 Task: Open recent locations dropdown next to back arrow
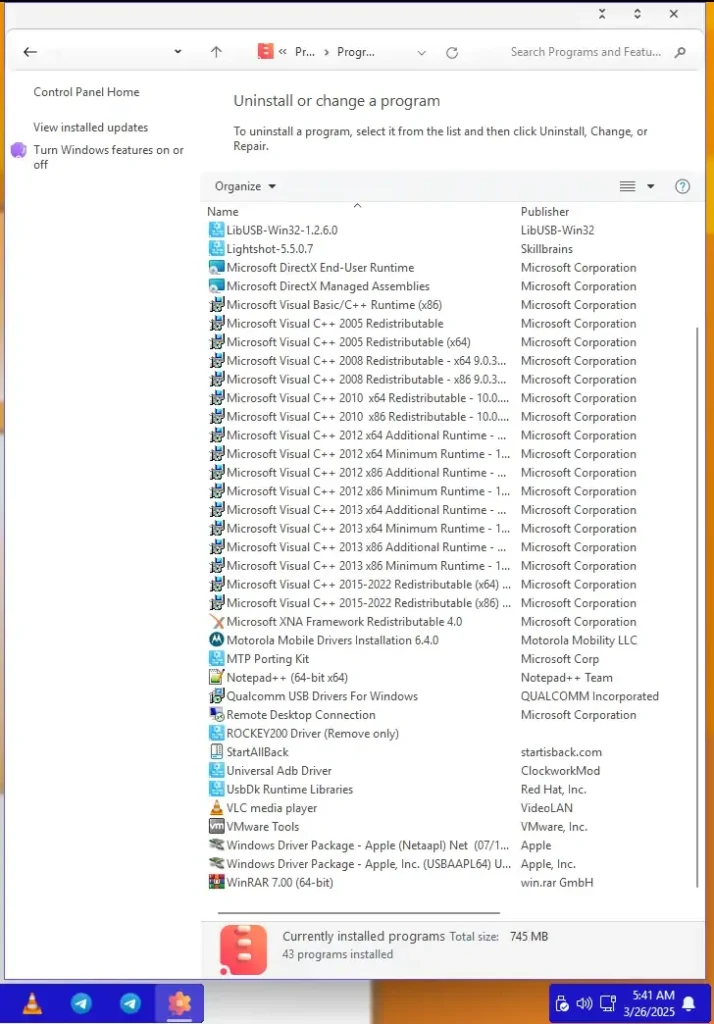[x=178, y=52]
